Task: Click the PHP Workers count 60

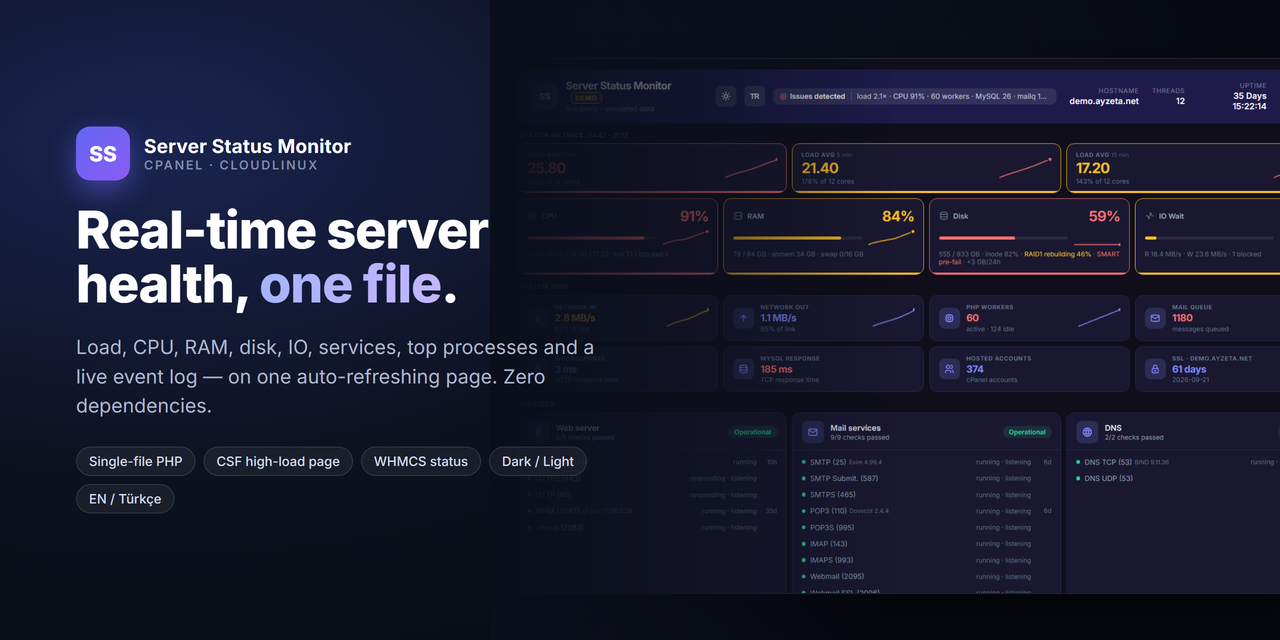Action: pyautogui.click(x=972, y=318)
